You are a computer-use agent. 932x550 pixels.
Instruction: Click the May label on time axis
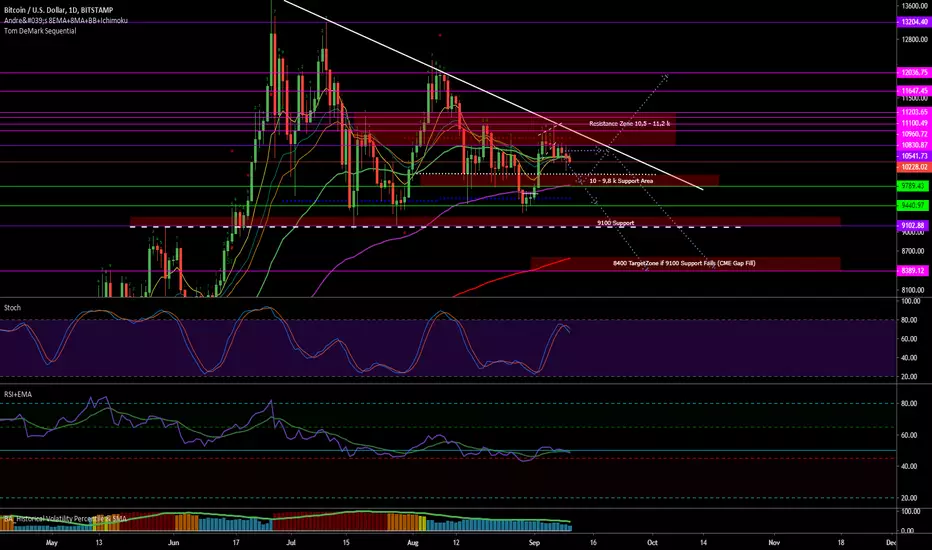tap(52, 542)
